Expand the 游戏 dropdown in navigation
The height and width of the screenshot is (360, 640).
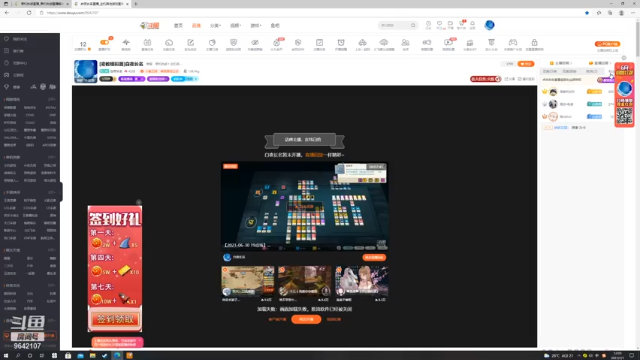click(x=256, y=25)
